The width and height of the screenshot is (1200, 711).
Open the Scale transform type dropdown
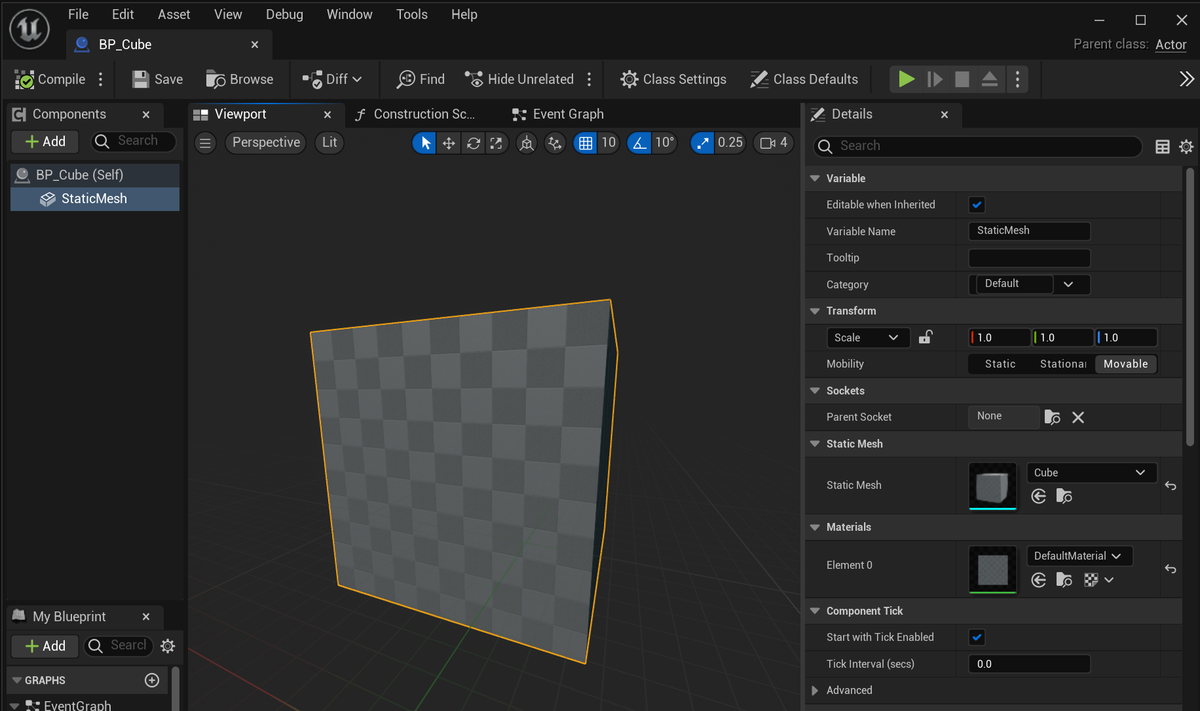point(868,337)
